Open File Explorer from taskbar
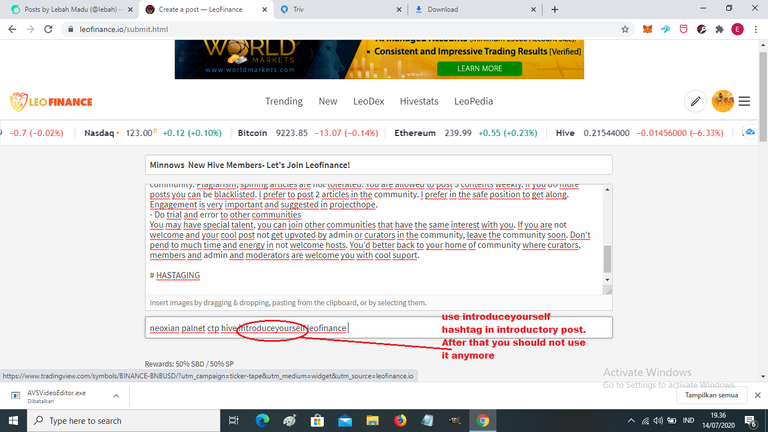Screen dimensions: 768x432 click(x=372, y=421)
